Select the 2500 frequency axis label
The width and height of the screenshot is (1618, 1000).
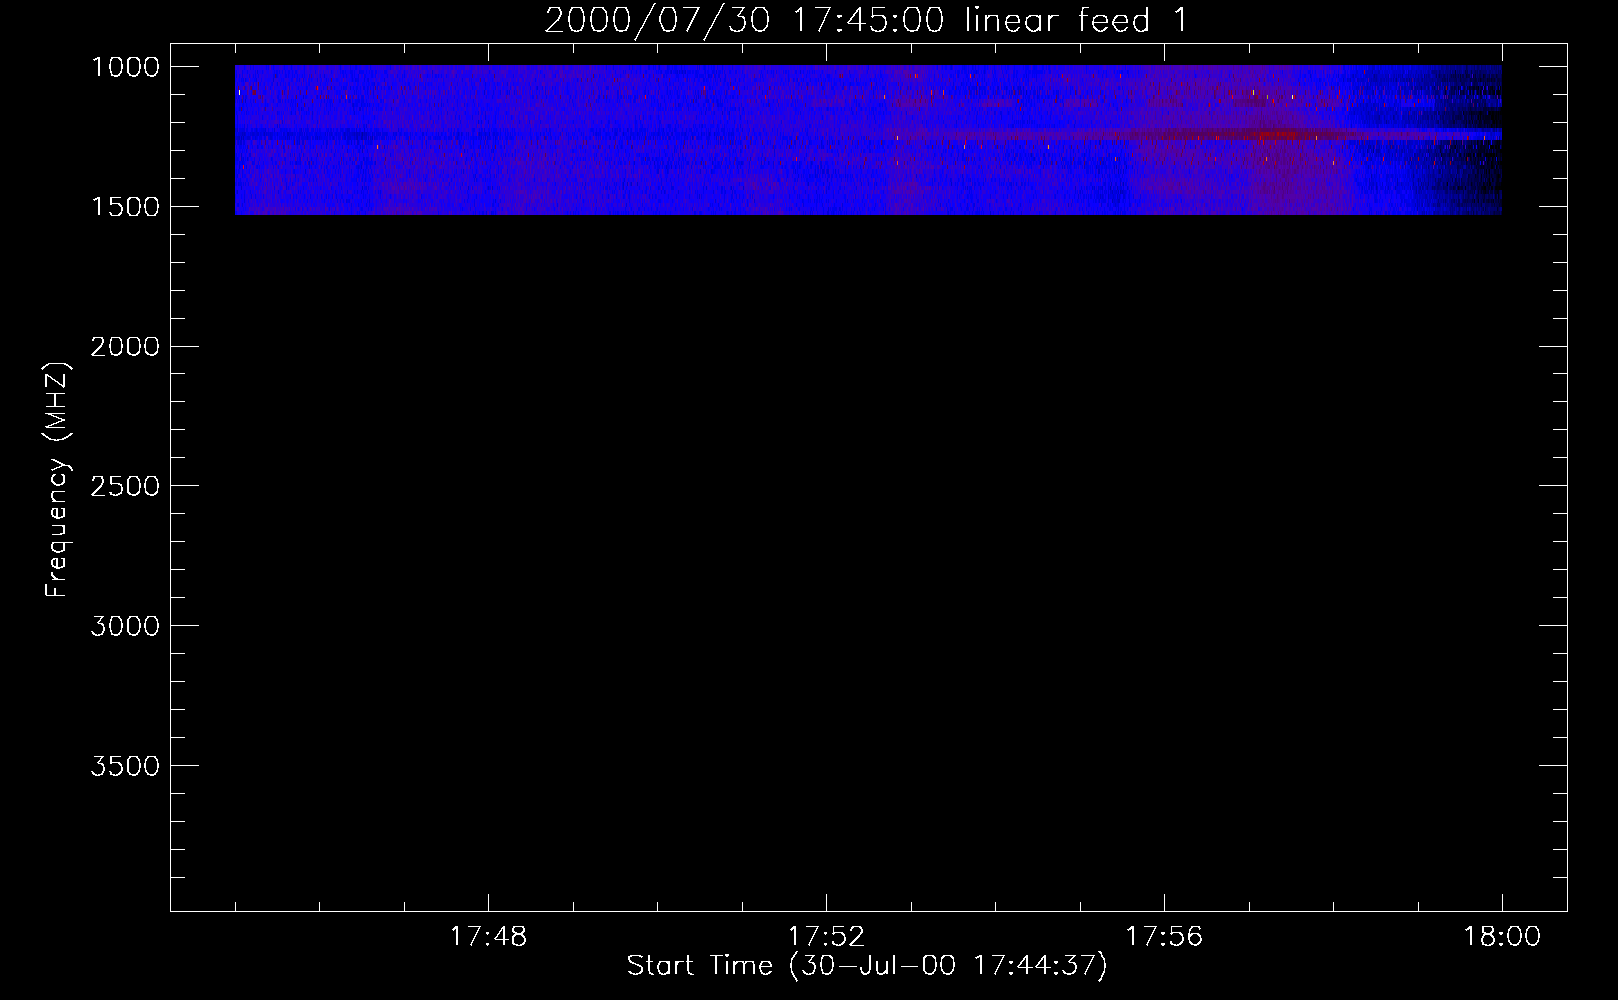tap(125, 487)
